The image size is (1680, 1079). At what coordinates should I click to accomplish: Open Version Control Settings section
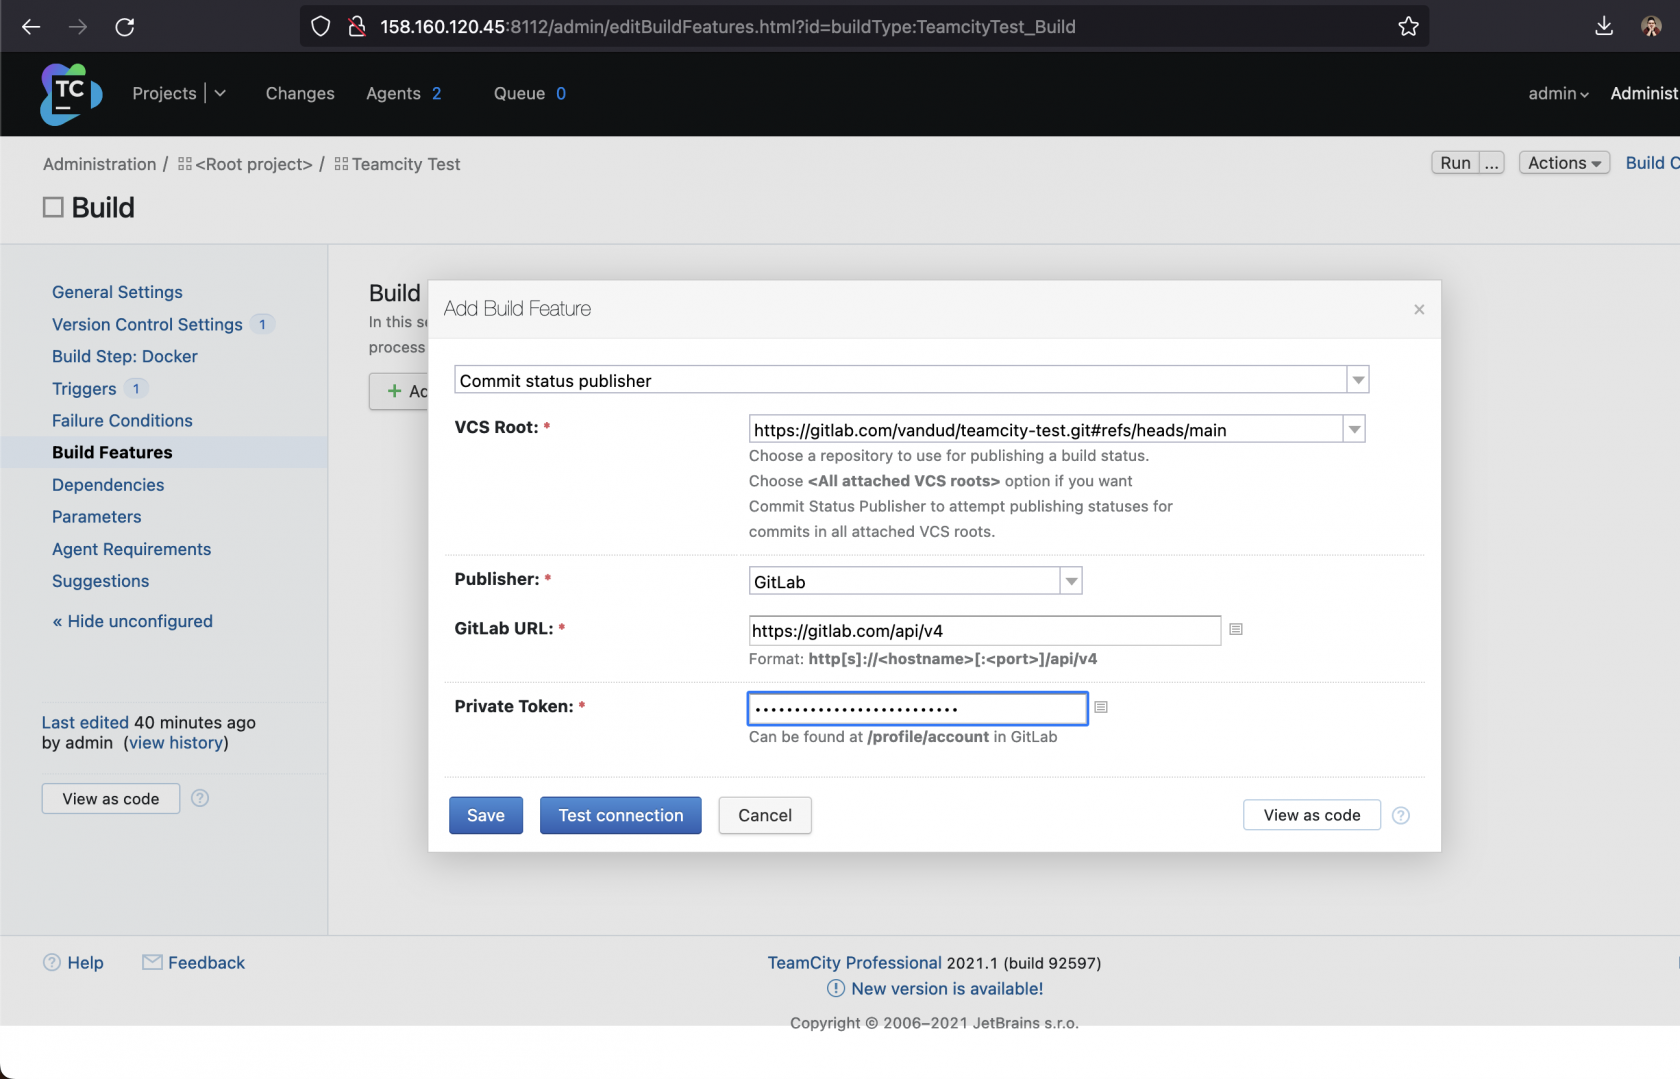click(147, 324)
